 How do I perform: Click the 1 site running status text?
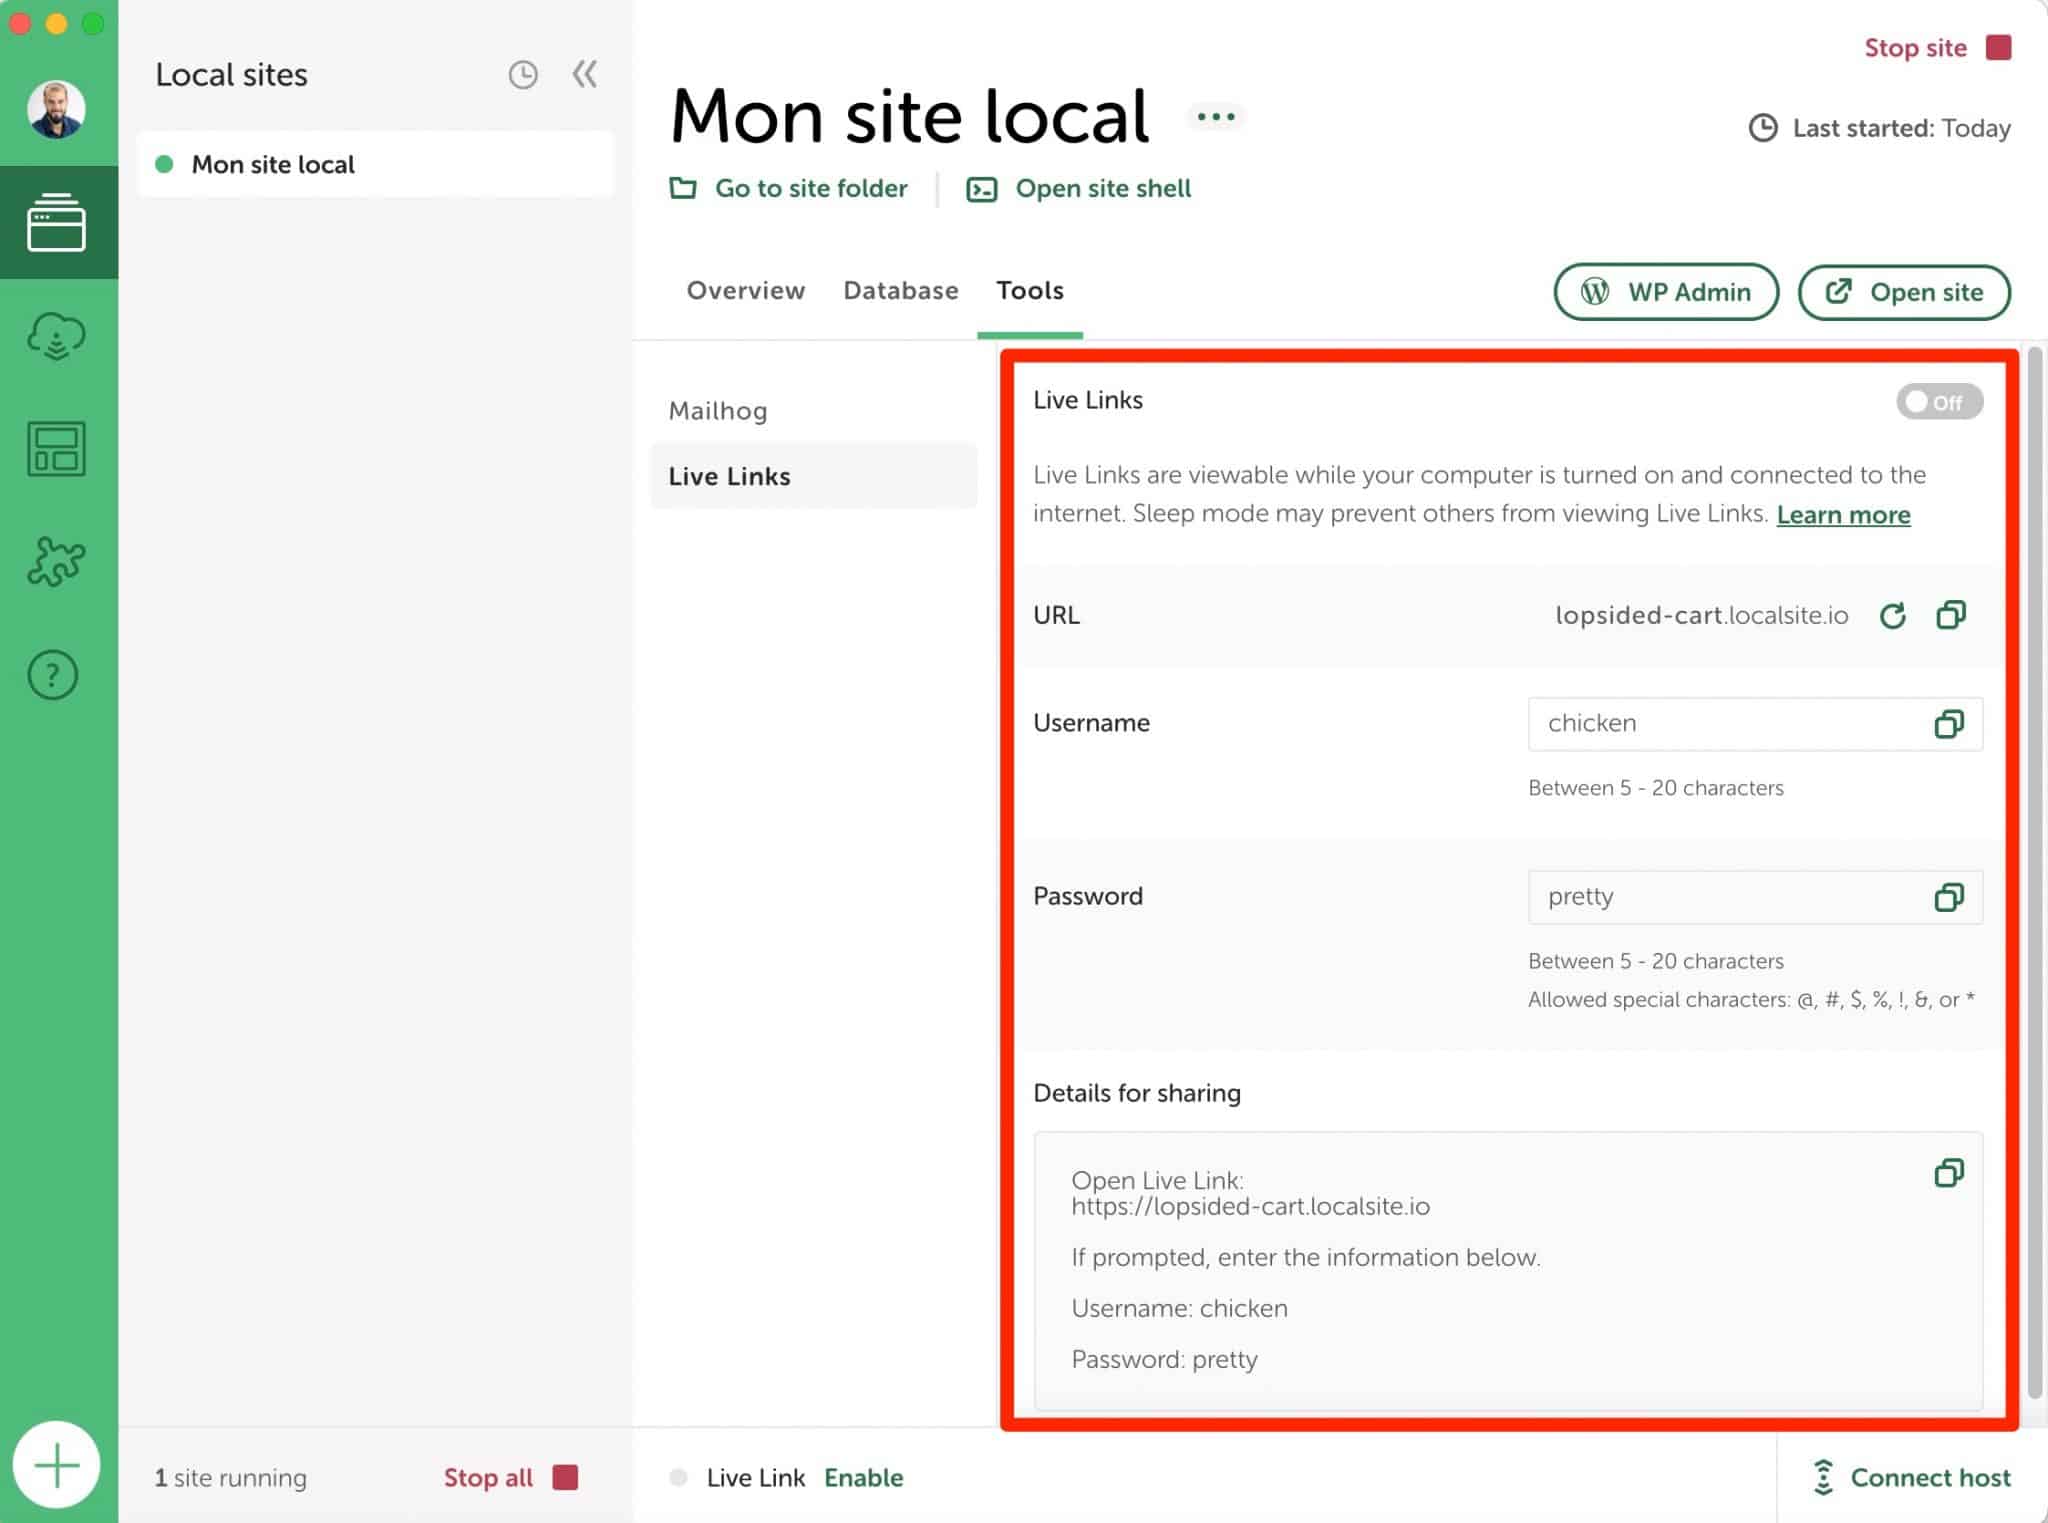pos(231,1477)
